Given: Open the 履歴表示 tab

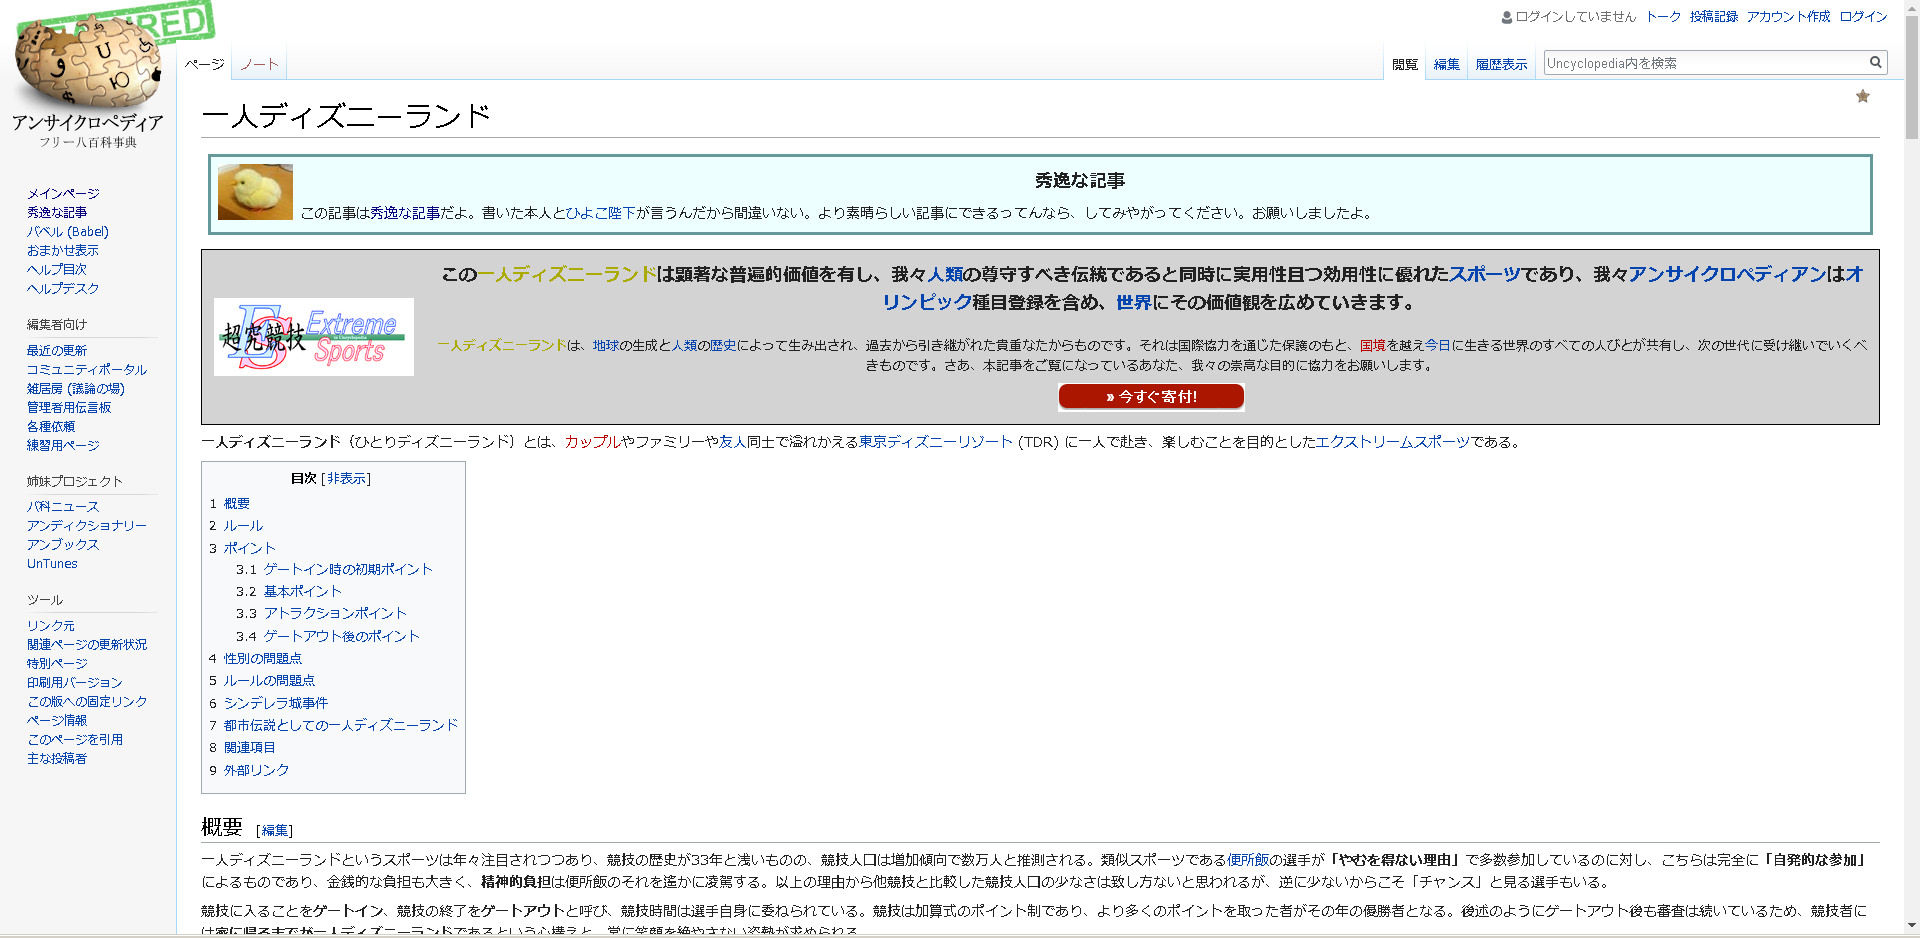Looking at the screenshot, I should [1501, 64].
